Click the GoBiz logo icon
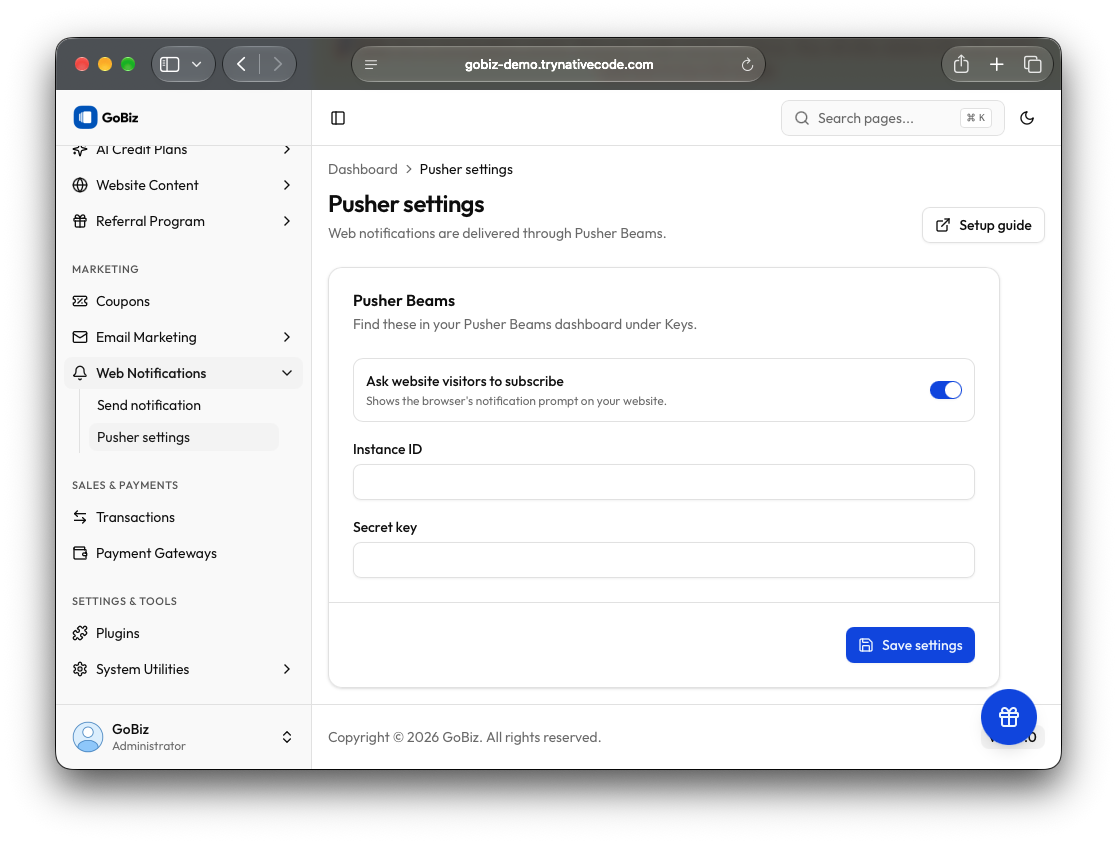The image size is (1117, 843). (85, 118)
